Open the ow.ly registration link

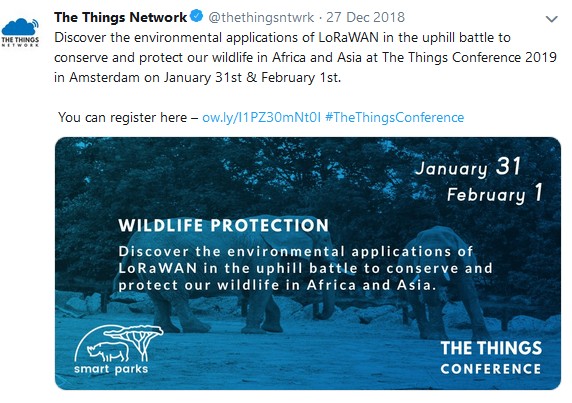click(262, 117)
